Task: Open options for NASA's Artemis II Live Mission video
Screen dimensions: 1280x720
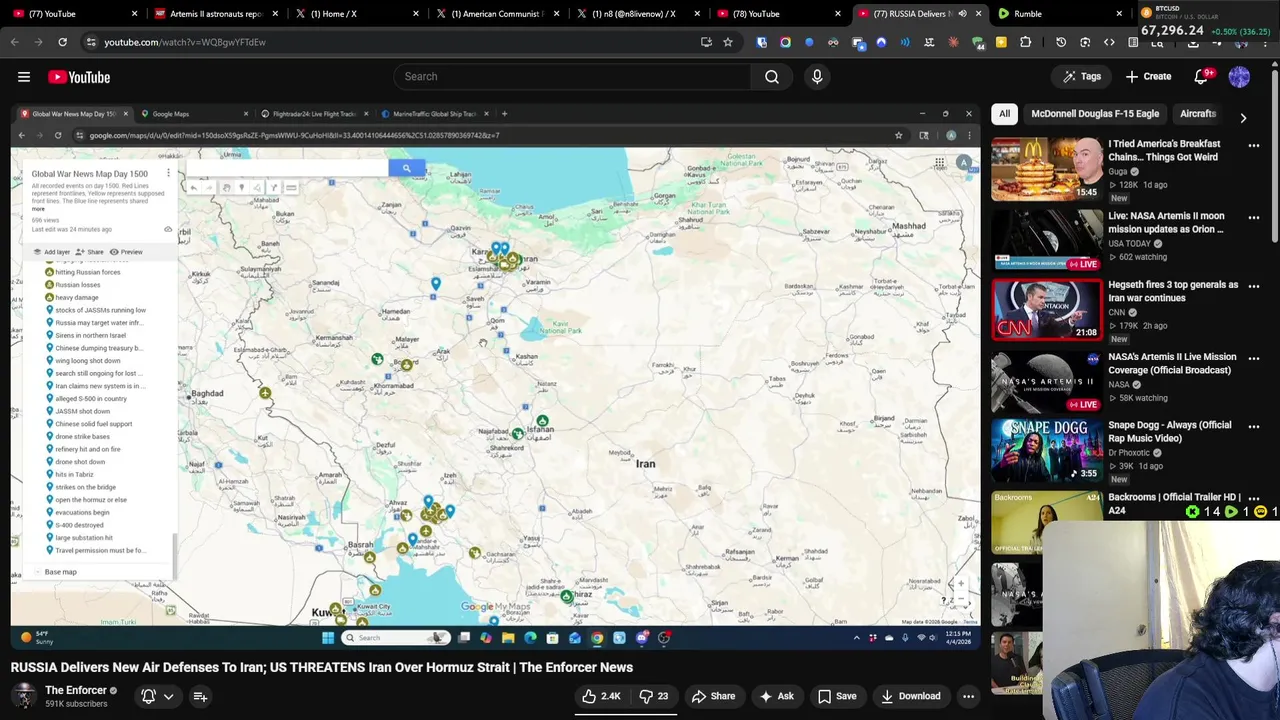Action: [1254, 358]
